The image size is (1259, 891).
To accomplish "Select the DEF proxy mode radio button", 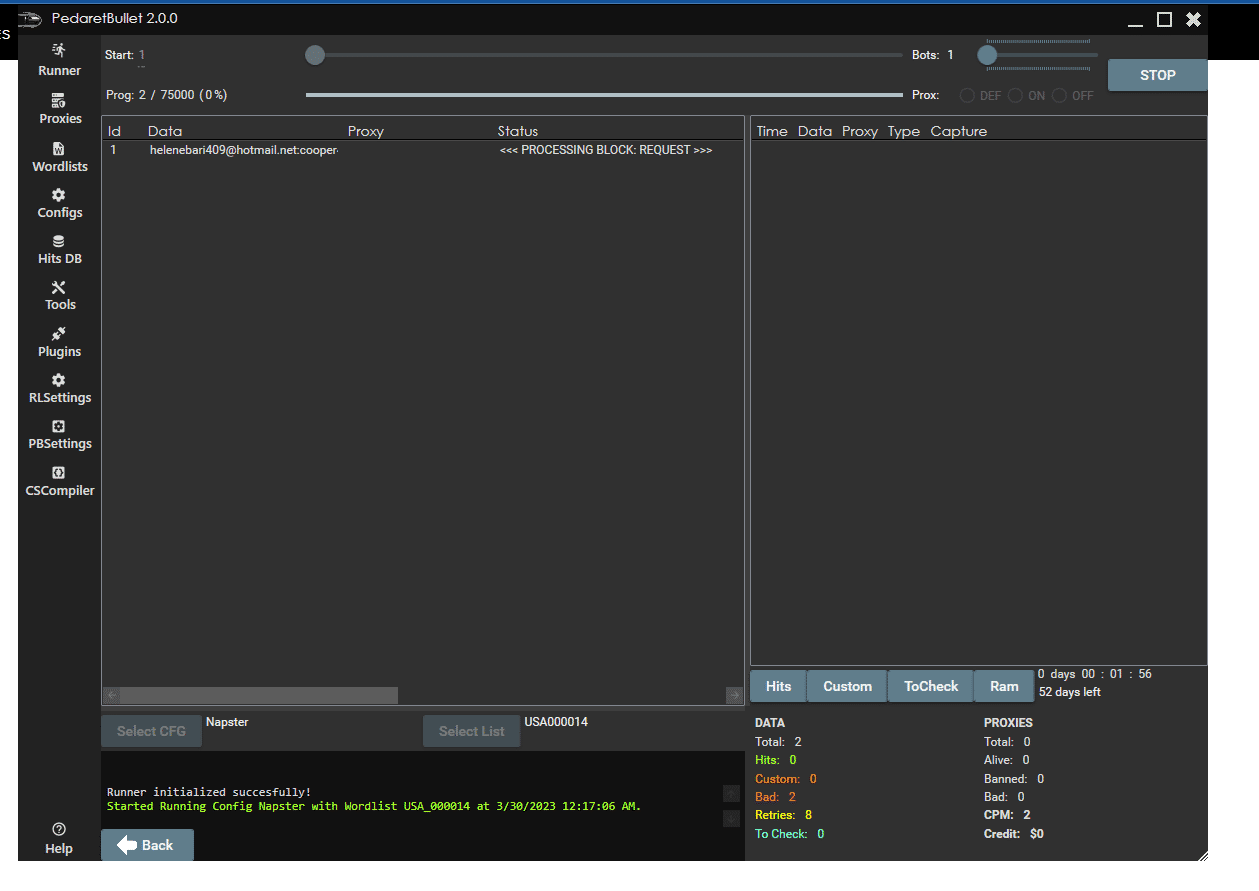I will (968, 96).
